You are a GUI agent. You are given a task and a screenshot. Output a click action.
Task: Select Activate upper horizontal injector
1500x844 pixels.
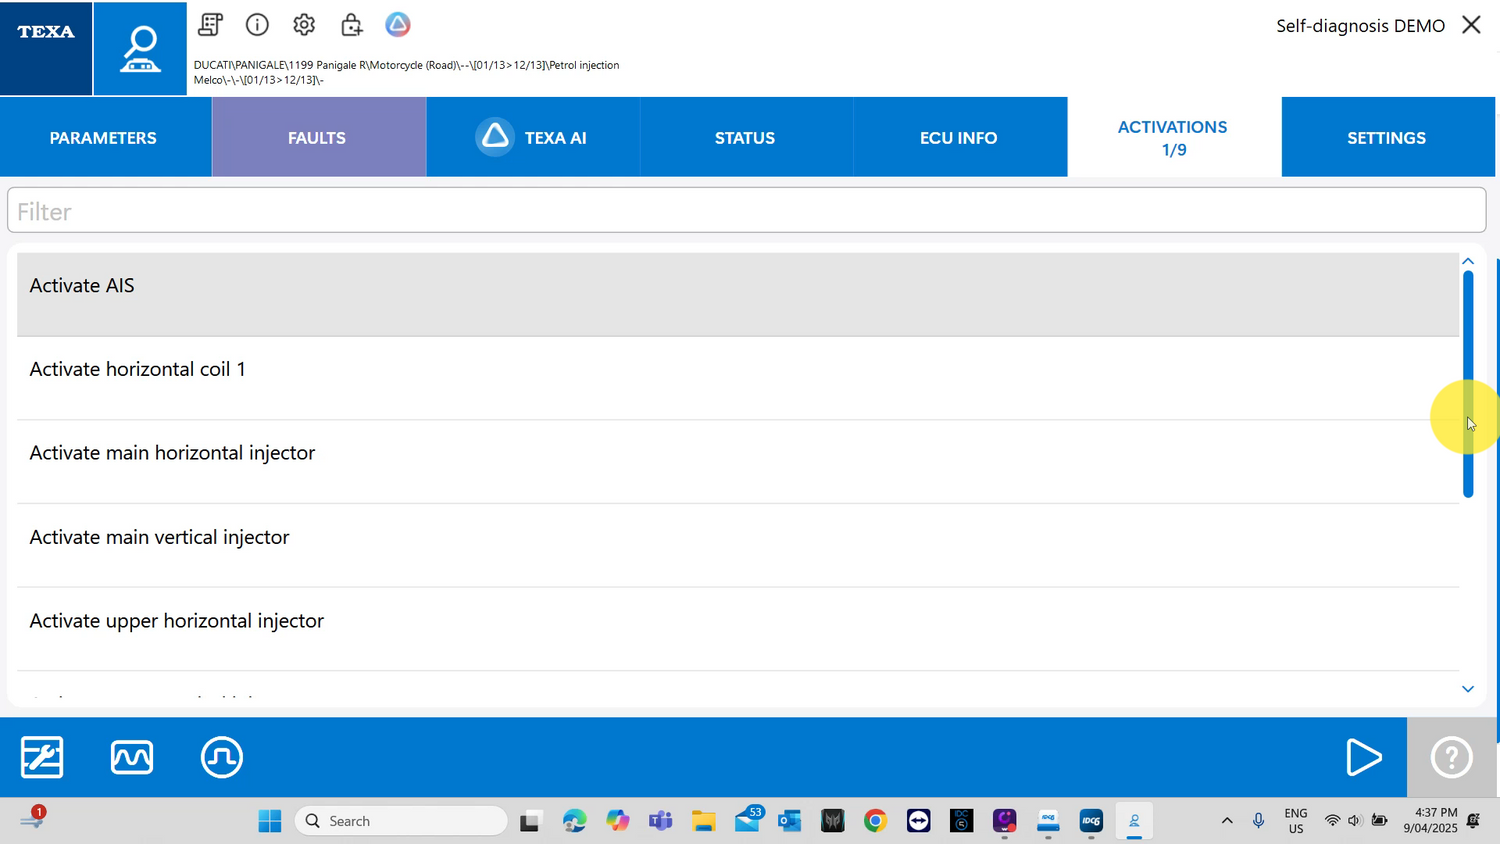(x=738, y=629)
